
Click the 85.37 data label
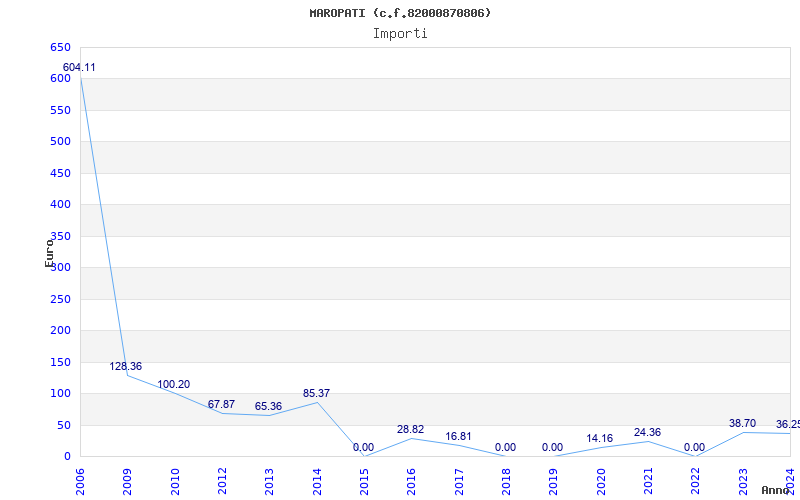click(x=316, y=393)
